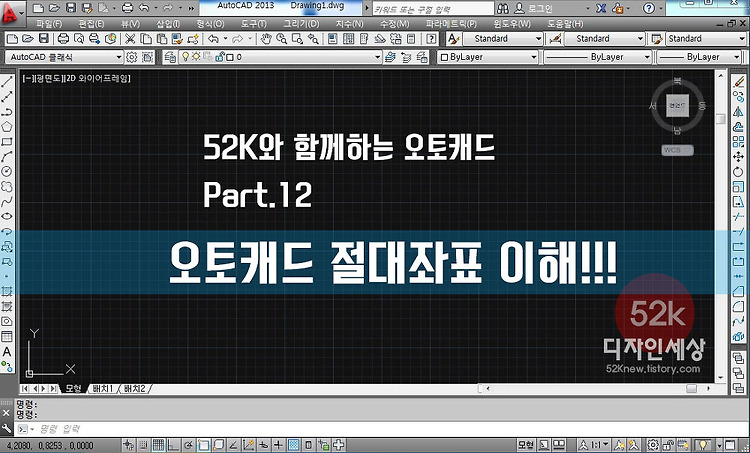
Task: Select the Table tool in Draw toolbar
Action: coord(7,336)
